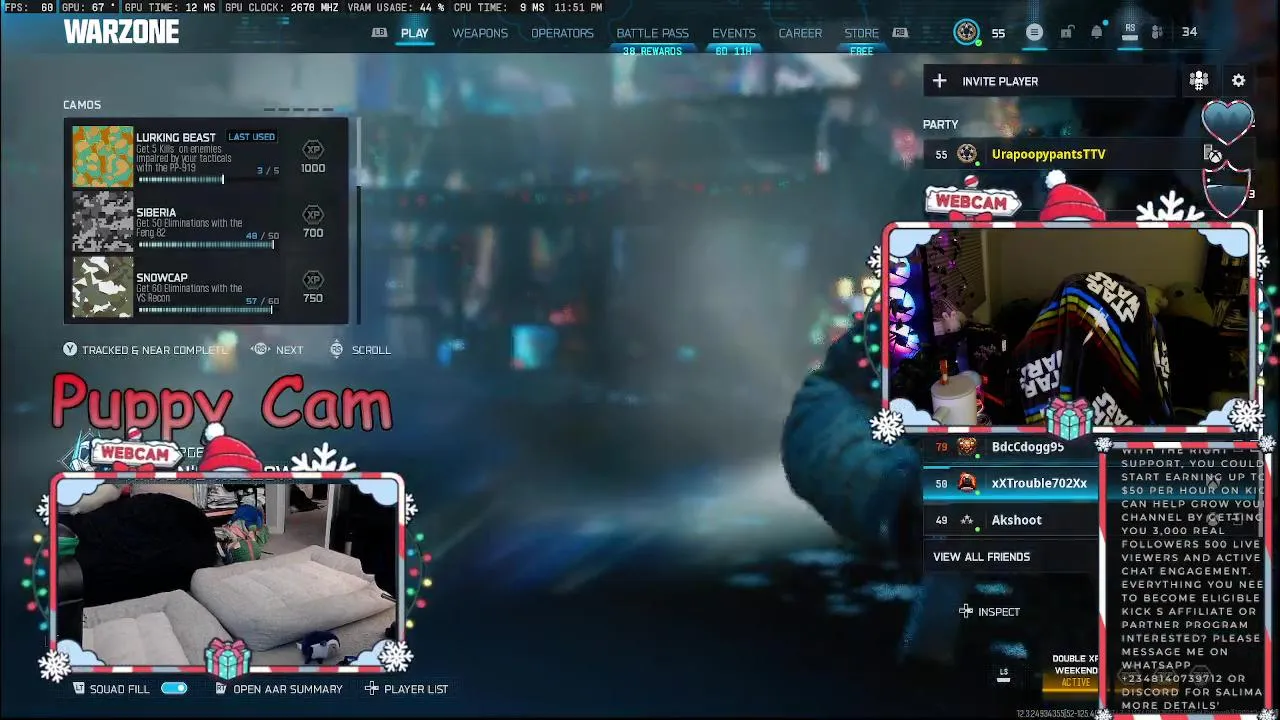Click the RS icon beside SCROLL
Screen dimensions: 1280x720
(x=336, y=349)
